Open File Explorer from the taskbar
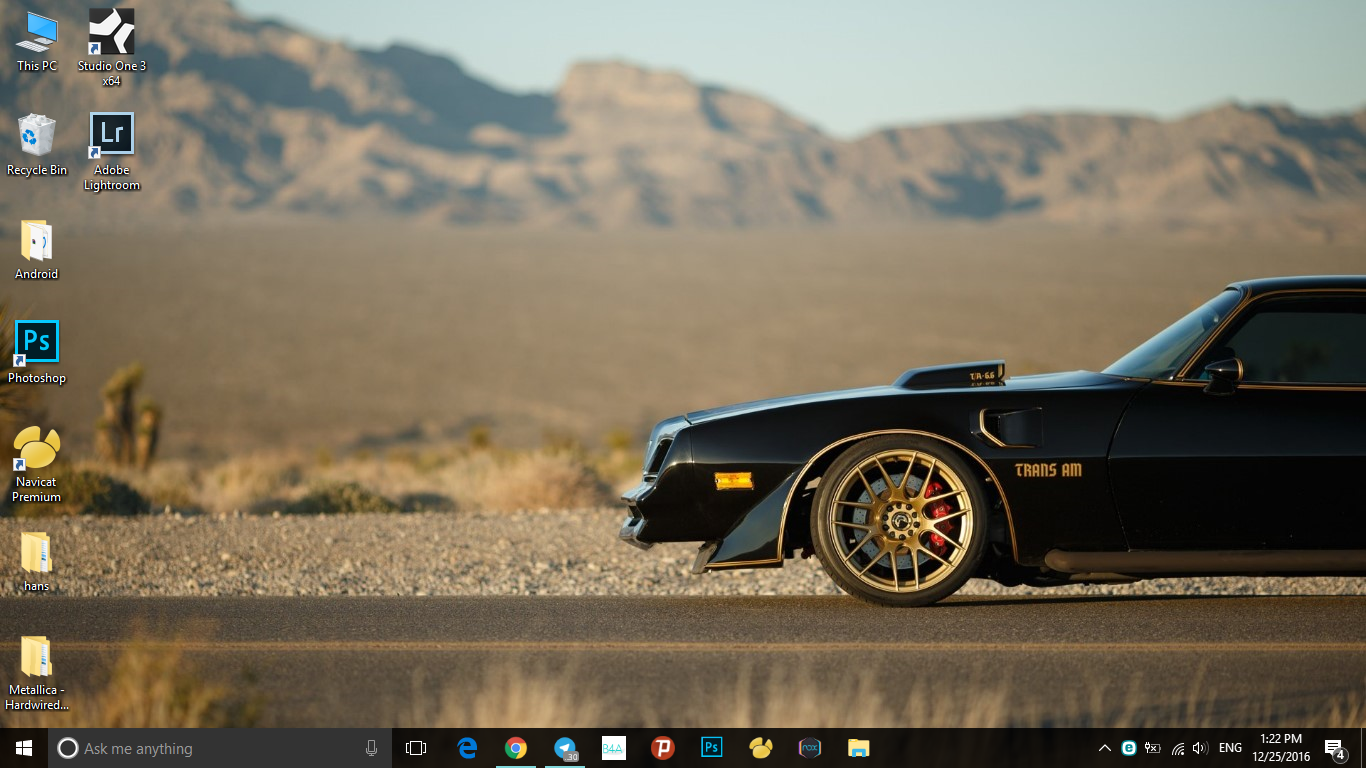Viewport: 1366px width, 768px height. point(858,747)
